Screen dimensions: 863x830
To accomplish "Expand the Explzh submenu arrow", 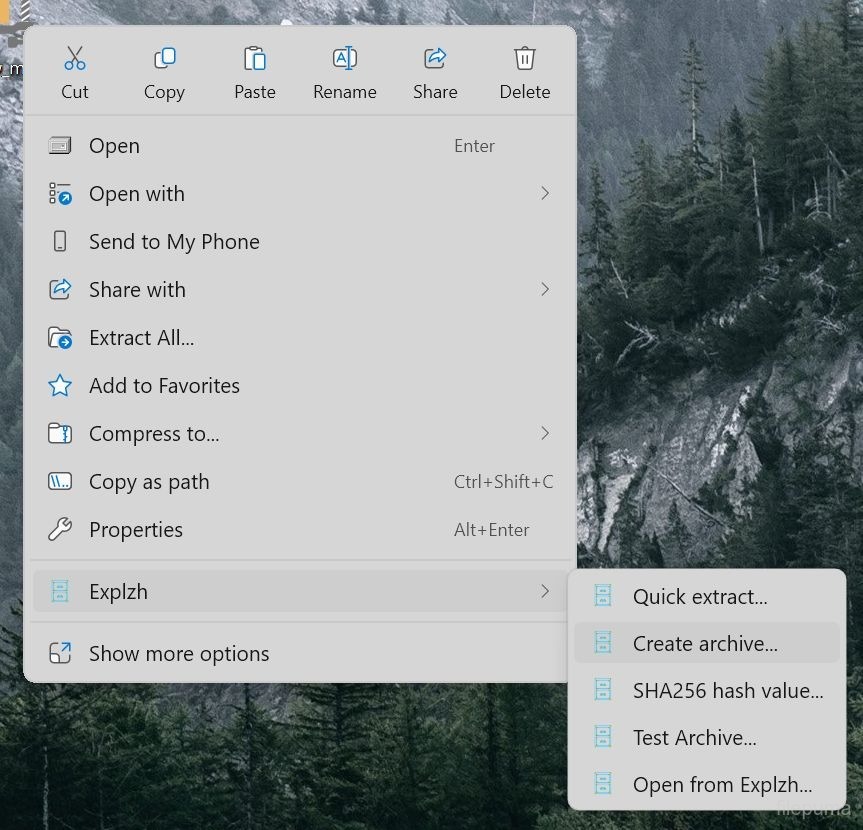I will pos(545,592).
